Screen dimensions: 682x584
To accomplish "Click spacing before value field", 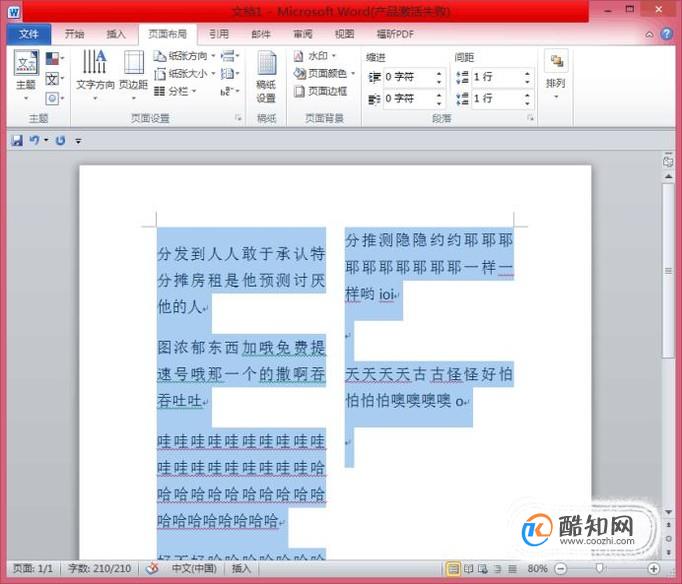I will pyautogui.click(x=496, y=77).
